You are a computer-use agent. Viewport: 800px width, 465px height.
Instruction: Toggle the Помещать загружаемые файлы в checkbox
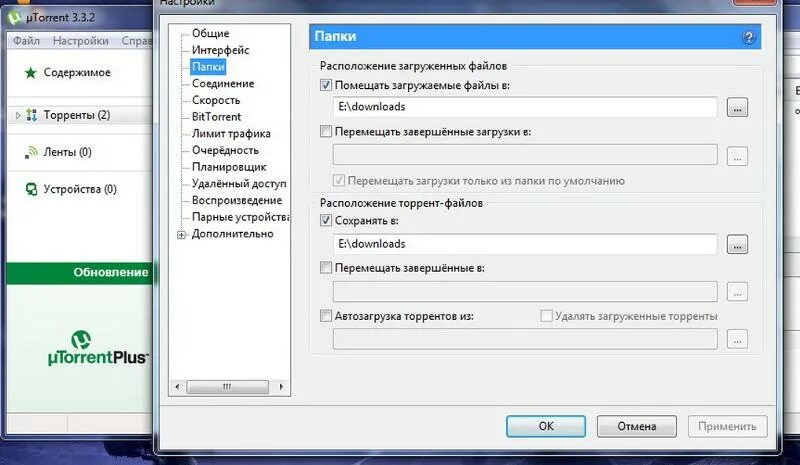pyautogui.click(x=326, y=85)
